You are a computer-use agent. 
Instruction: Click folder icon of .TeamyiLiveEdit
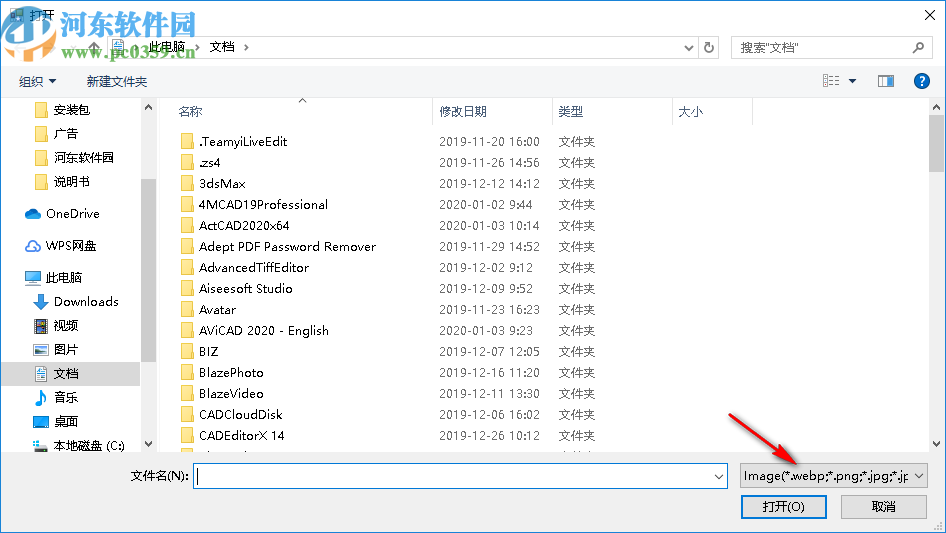pos(187,142)
